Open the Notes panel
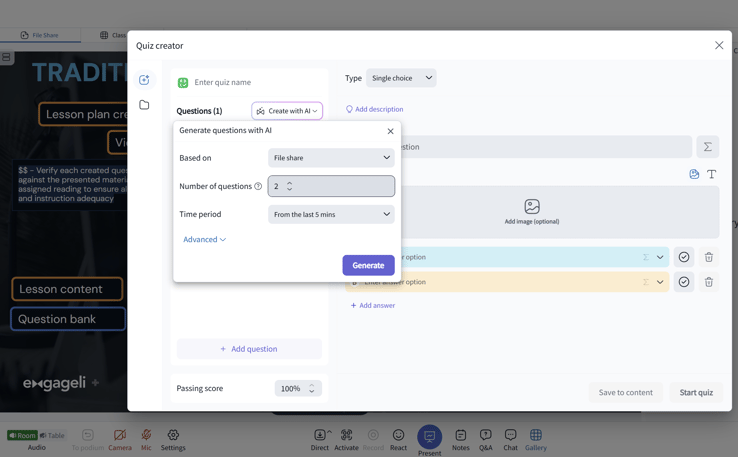Screen dimensions: 738x457 coord(461,440)
